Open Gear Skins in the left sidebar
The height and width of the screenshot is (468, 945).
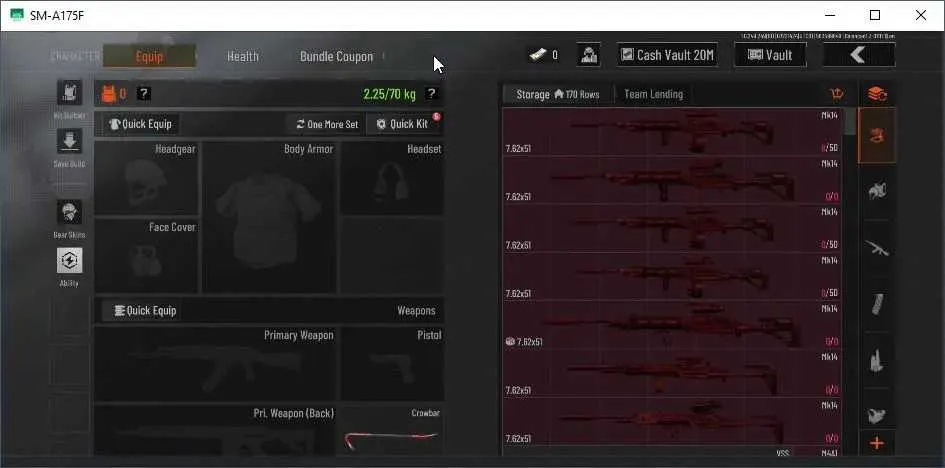69,213
